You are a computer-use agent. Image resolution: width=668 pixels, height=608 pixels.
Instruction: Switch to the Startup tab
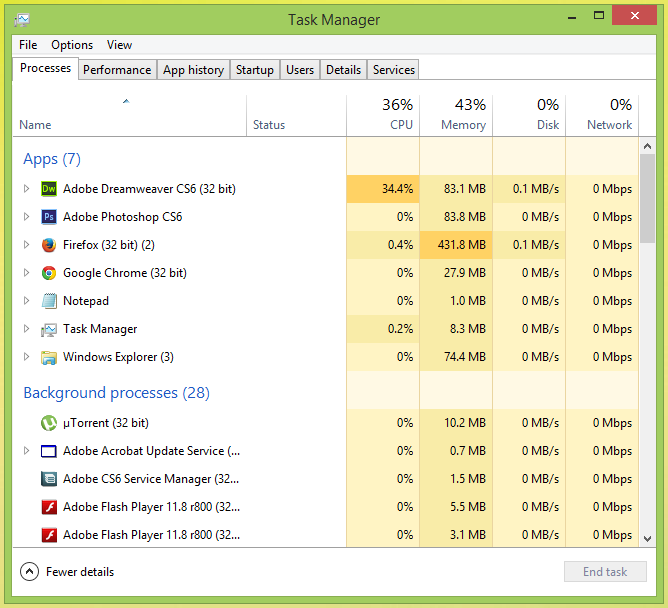click(x=255, y=70)
